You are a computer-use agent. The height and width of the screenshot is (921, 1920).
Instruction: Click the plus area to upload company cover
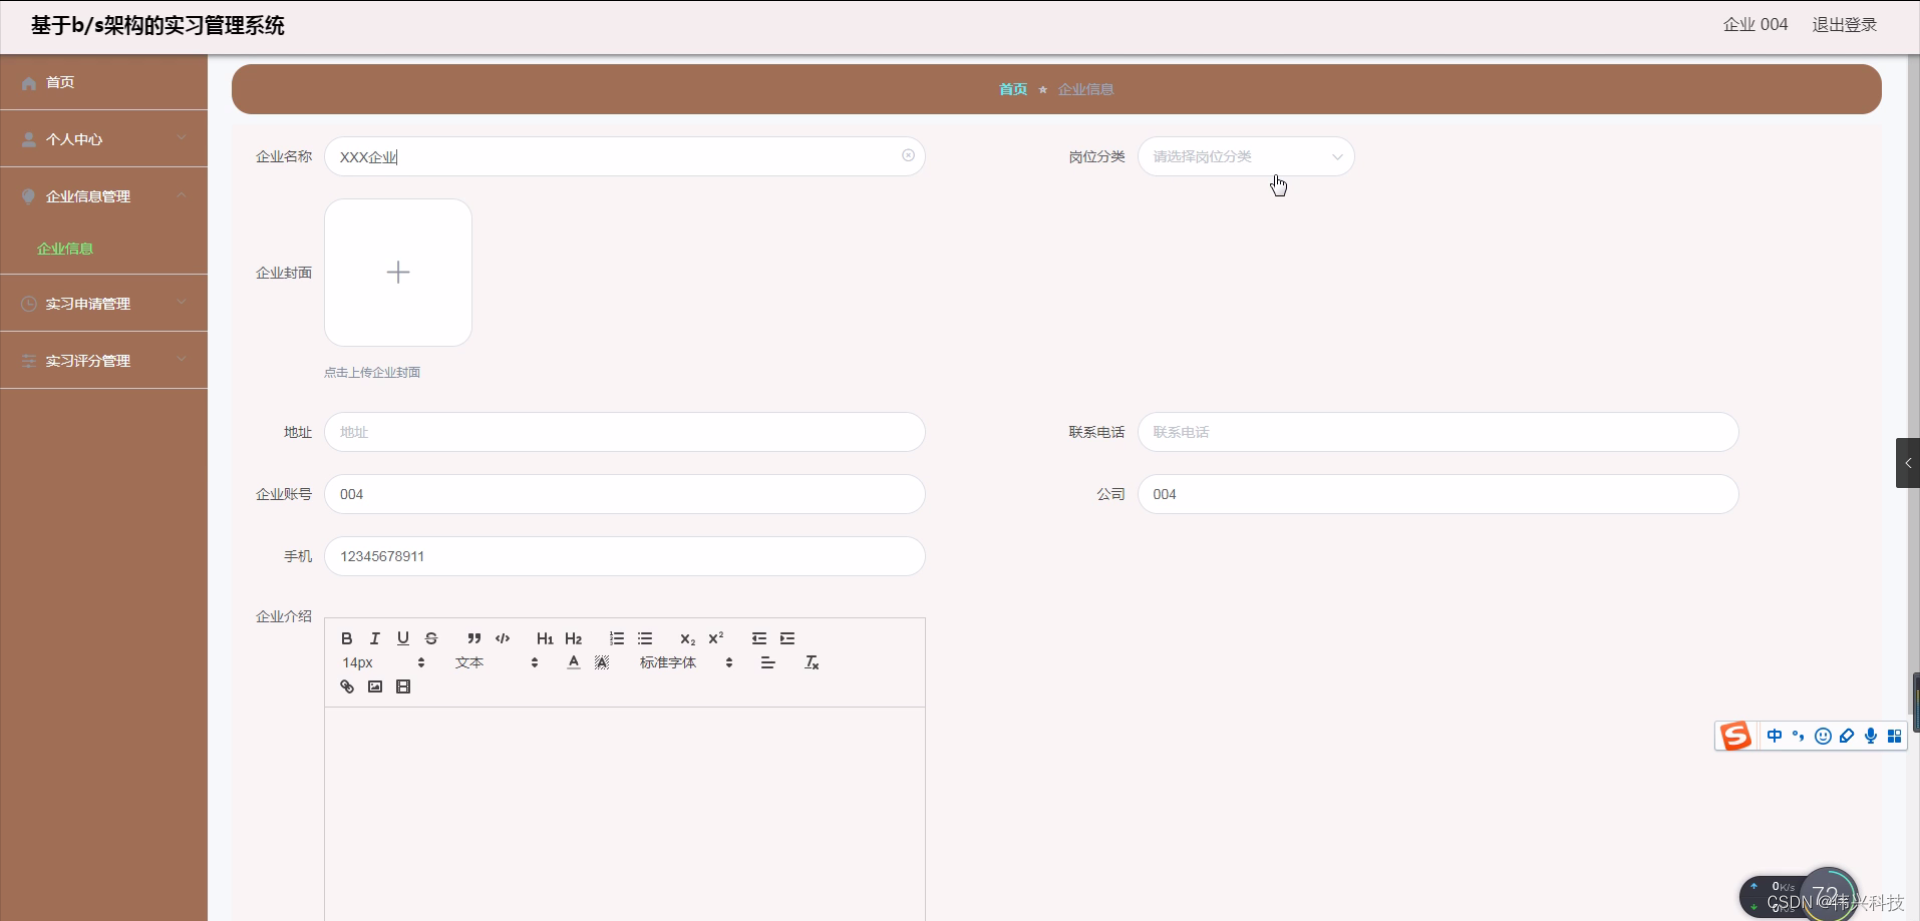tap(397, 271)
